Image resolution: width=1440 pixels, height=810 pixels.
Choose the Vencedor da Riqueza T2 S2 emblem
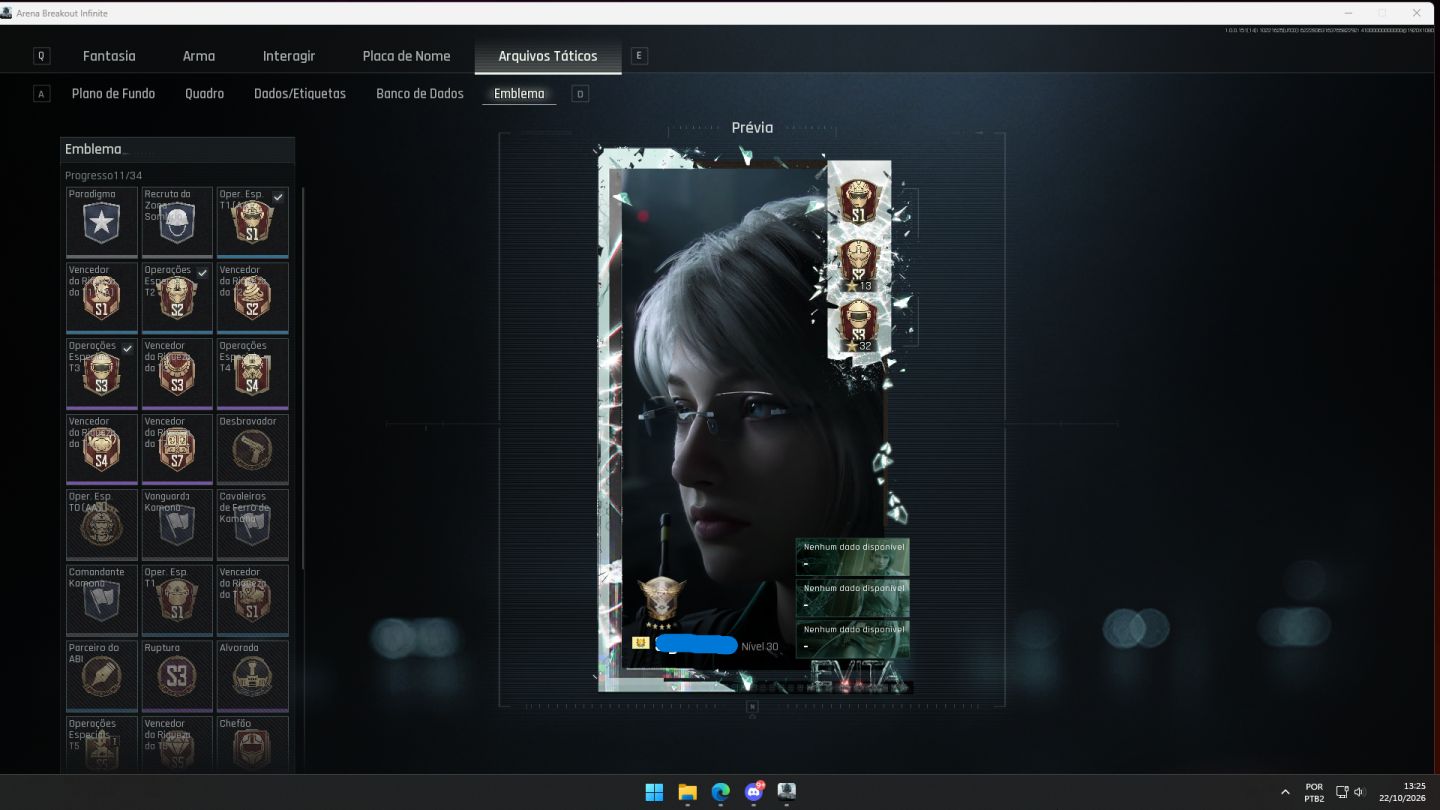pyautogui.click(x=253, y=298)
